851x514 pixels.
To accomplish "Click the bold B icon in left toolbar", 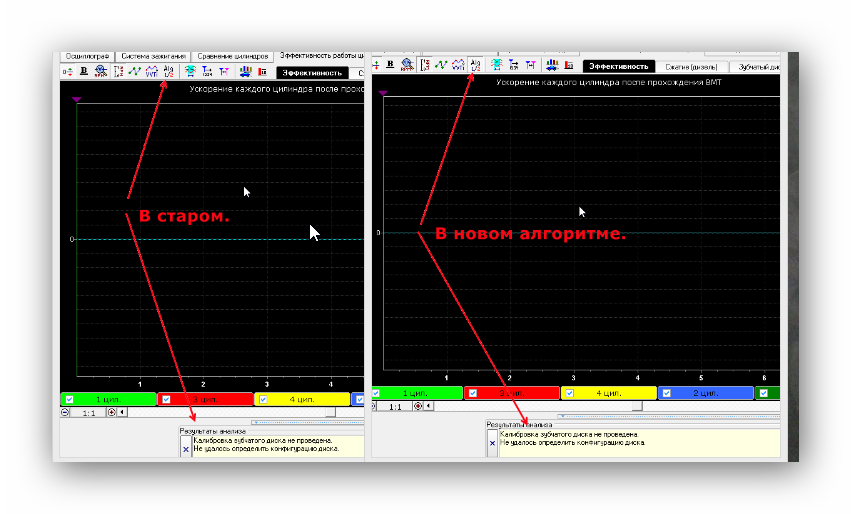I will (84, 71).
